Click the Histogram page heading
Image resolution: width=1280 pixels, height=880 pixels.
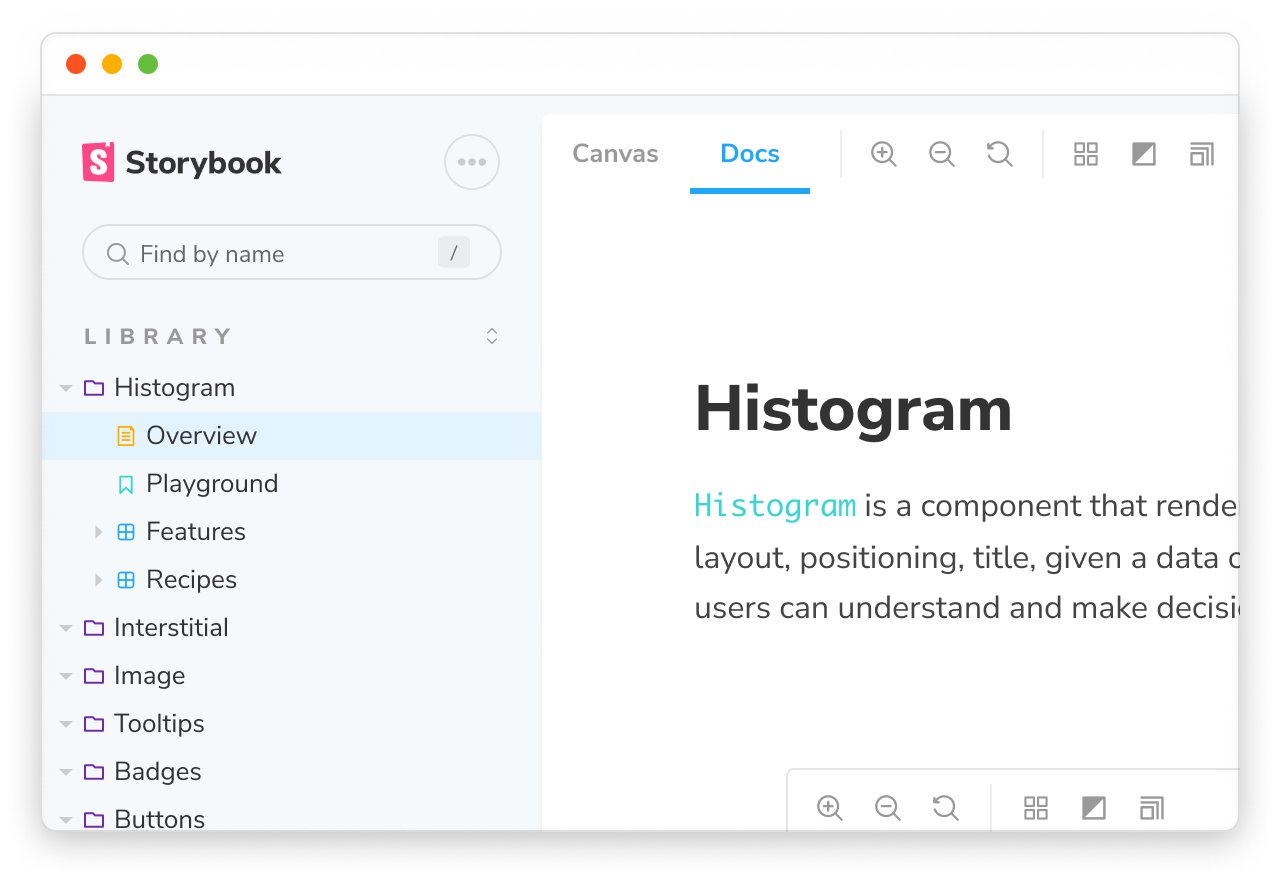tap(853, 409)
